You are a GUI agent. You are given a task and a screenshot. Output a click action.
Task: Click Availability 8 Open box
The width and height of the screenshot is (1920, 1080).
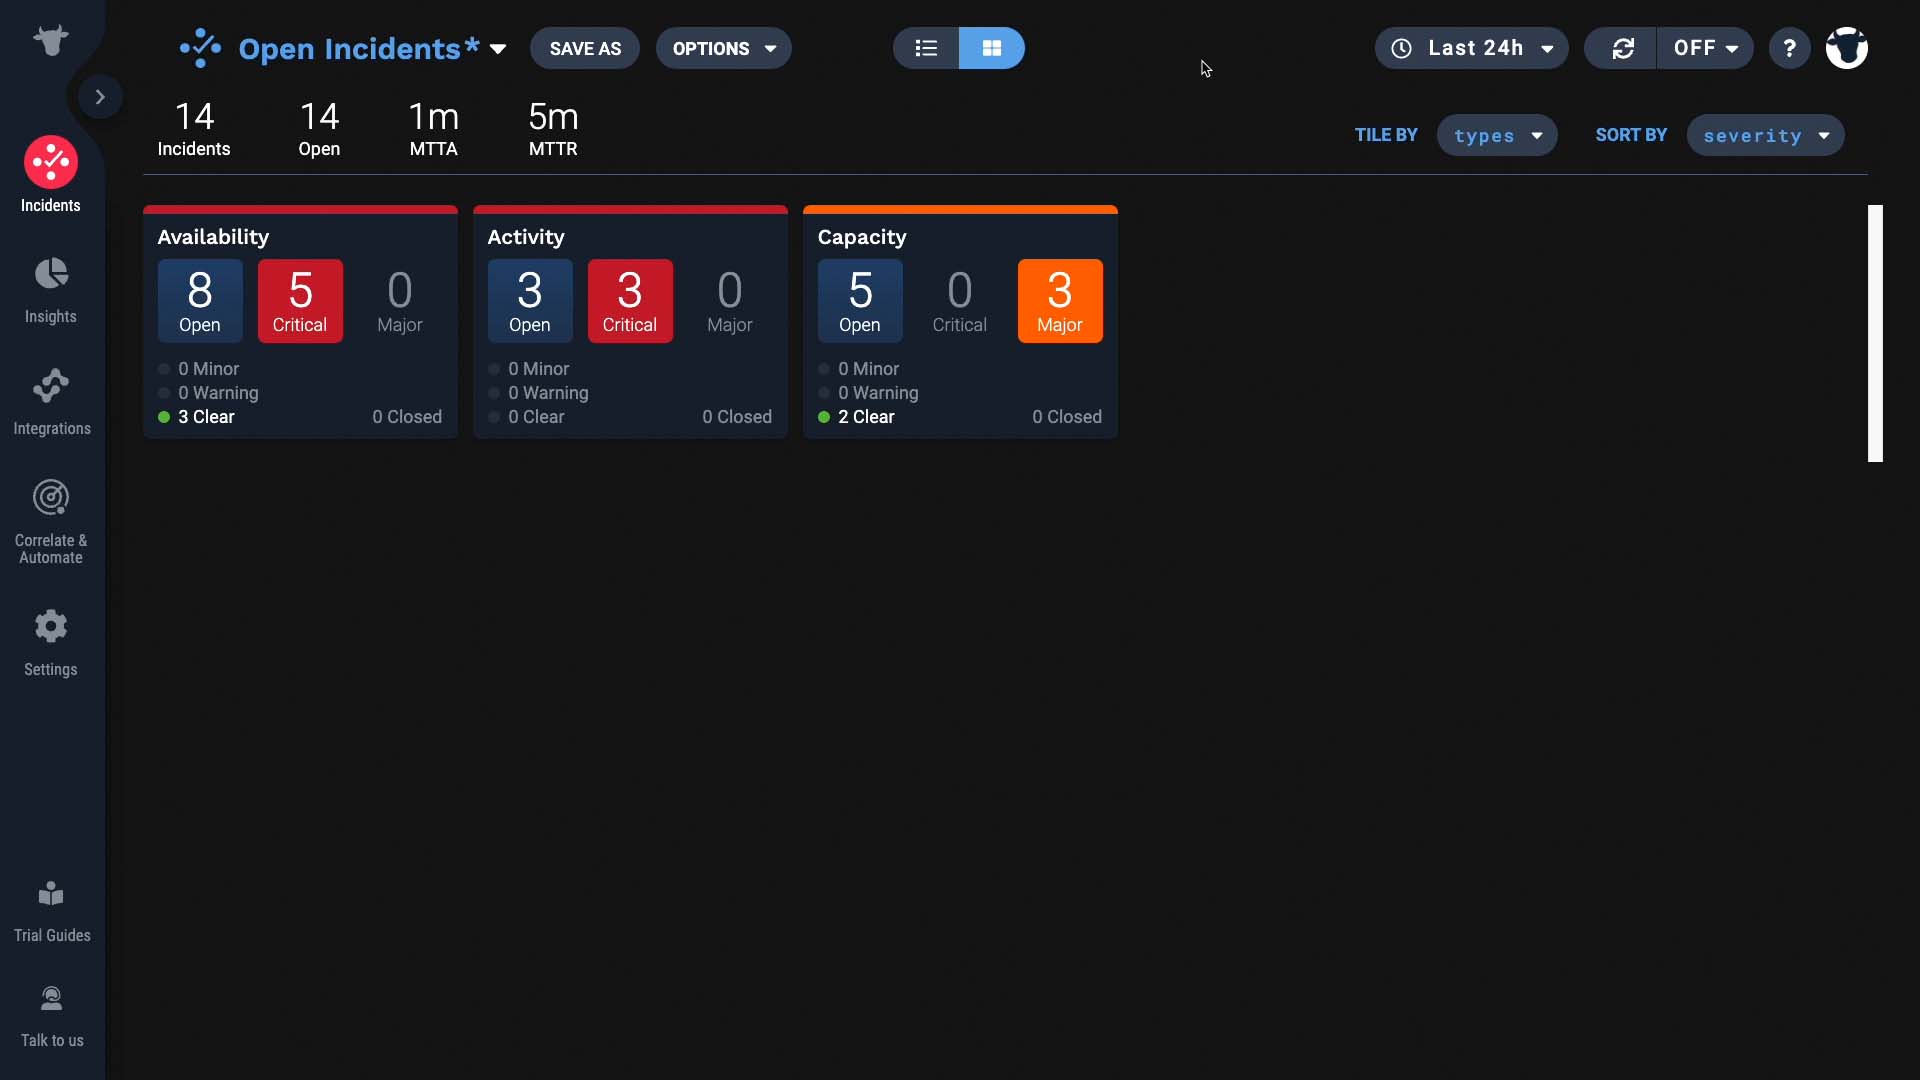[200, 301]
